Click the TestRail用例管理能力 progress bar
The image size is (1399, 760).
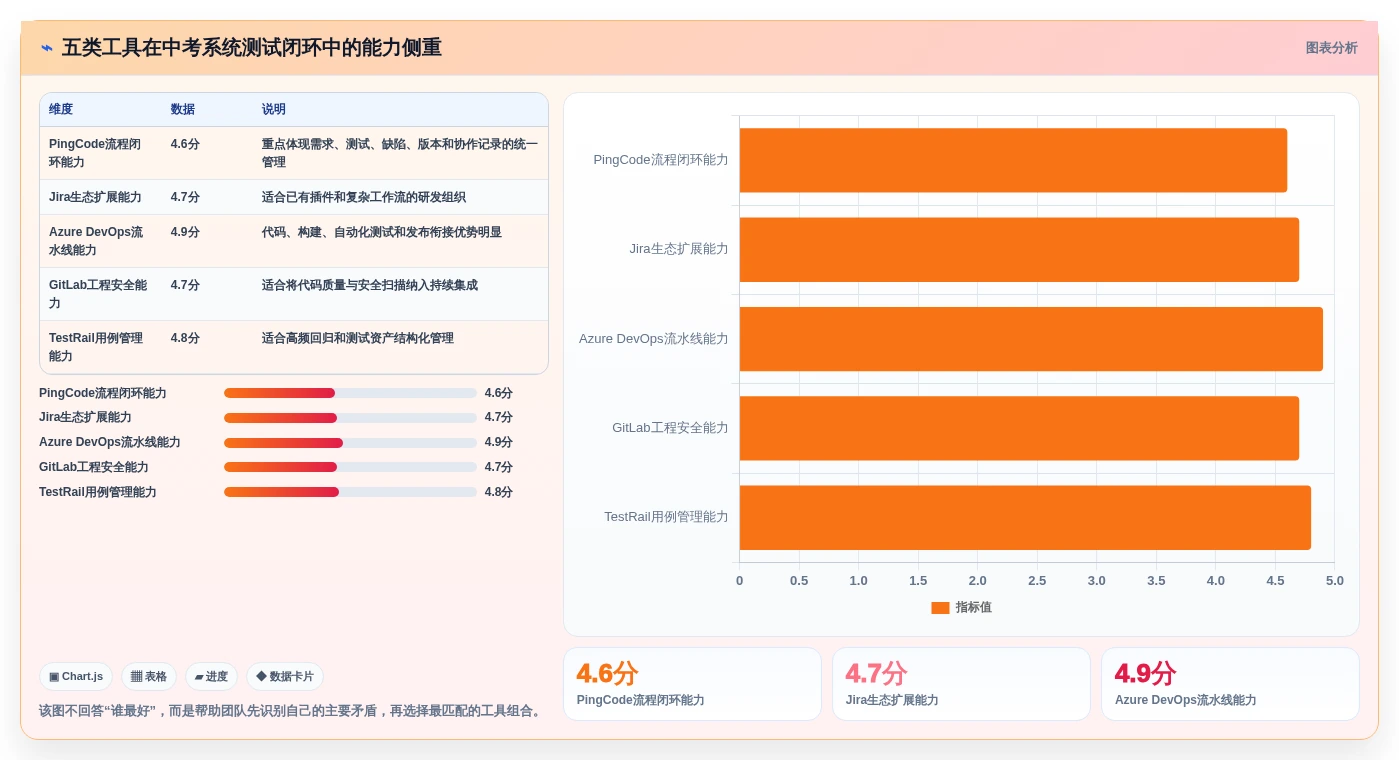click(350, 493)
